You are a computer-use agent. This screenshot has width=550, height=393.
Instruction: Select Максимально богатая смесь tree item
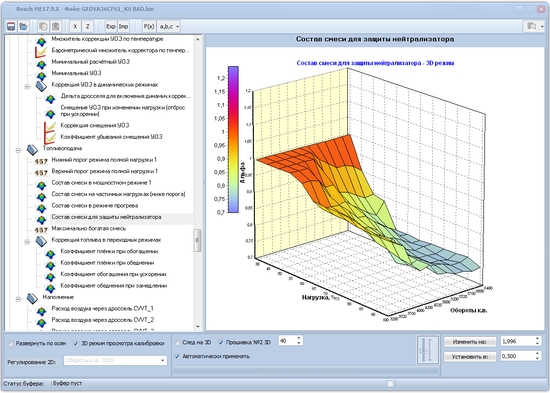[x=88, y=228]
